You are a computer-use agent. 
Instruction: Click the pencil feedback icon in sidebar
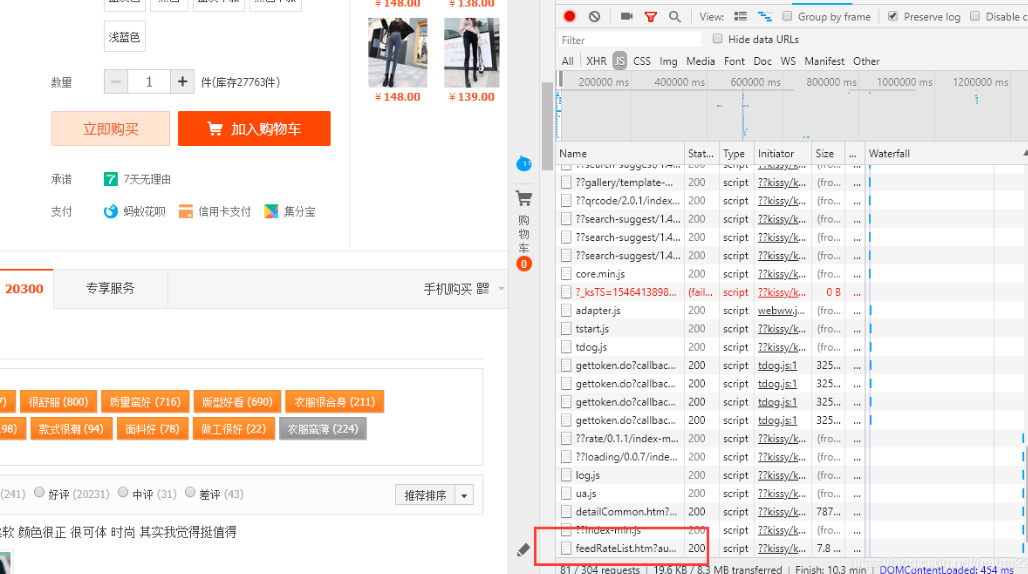point(523,549)
